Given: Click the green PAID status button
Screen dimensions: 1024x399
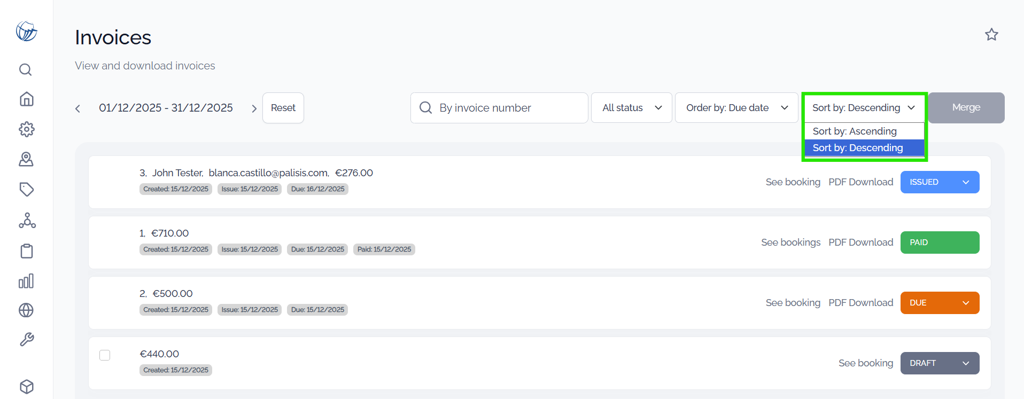Looking at the screenshot, I should pos(940,242).
